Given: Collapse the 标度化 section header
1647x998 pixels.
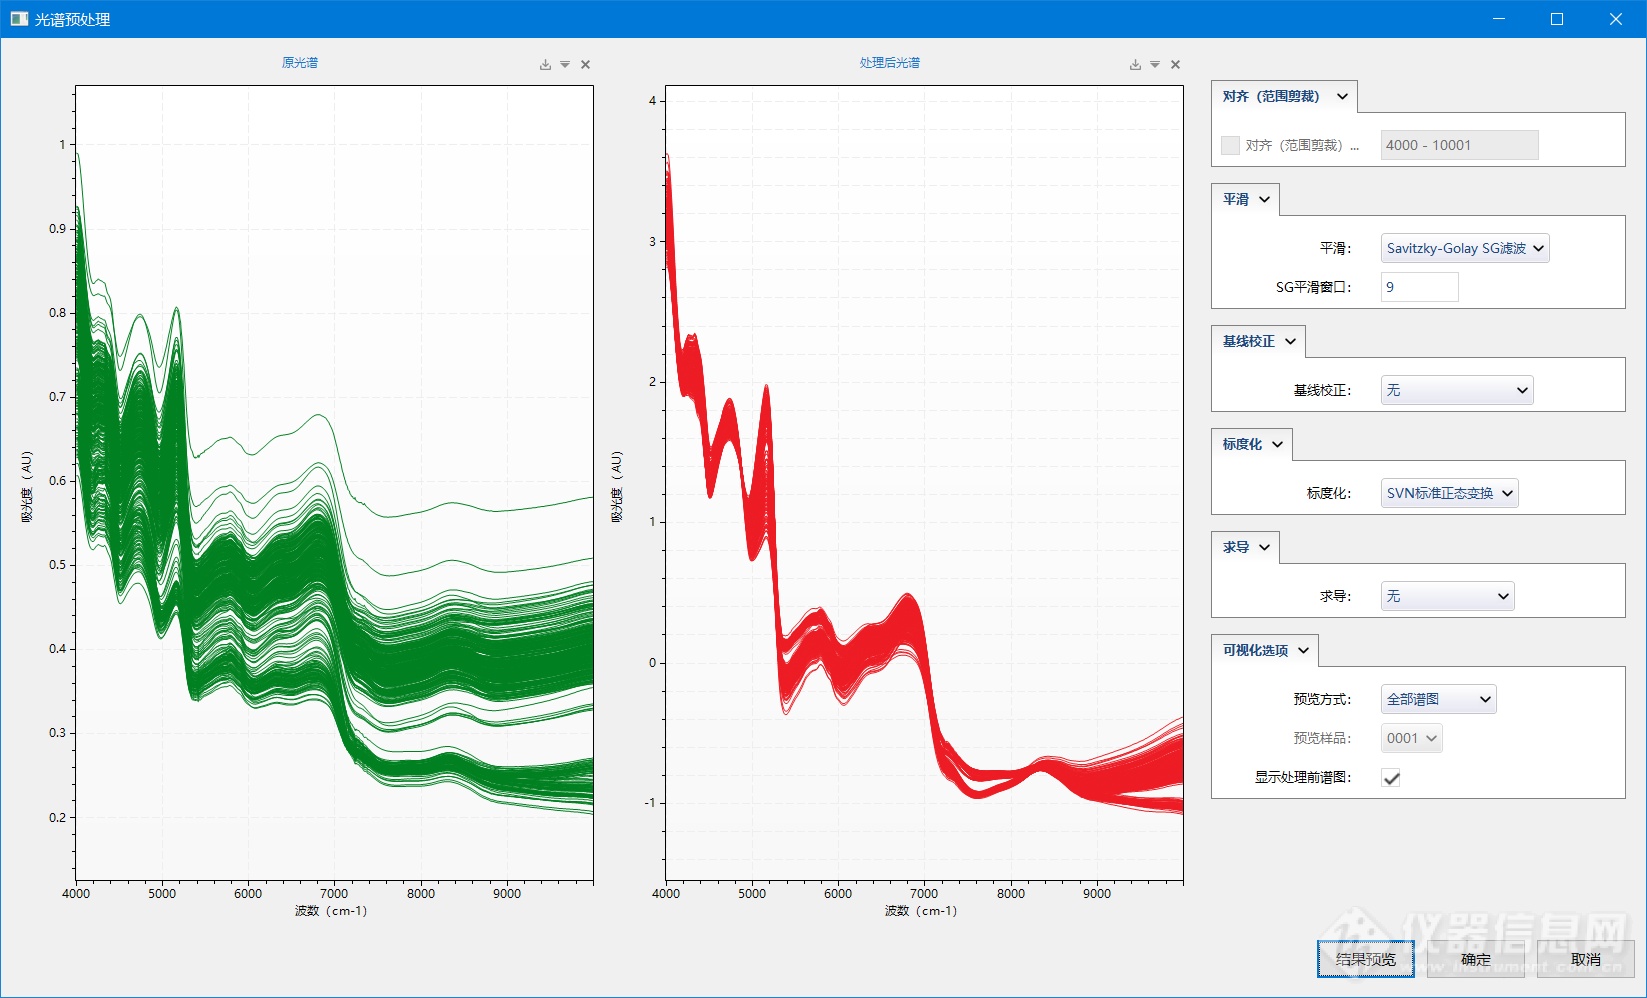Looking at the screenshot, I should (x=1252, y=444).
